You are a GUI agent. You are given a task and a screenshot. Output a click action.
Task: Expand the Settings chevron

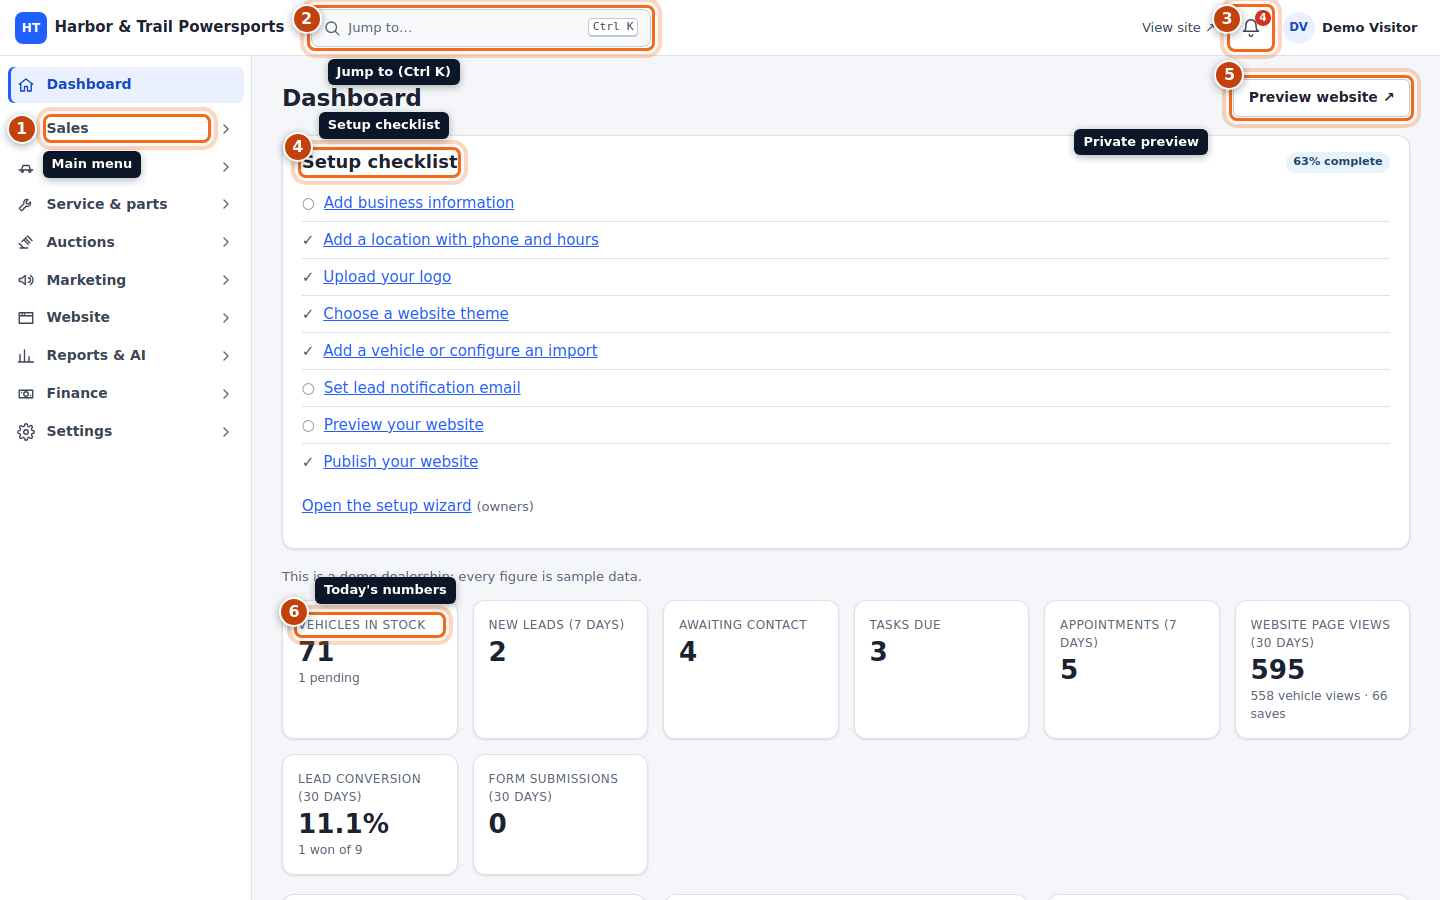pyautogui.click(x=226, y=432)
